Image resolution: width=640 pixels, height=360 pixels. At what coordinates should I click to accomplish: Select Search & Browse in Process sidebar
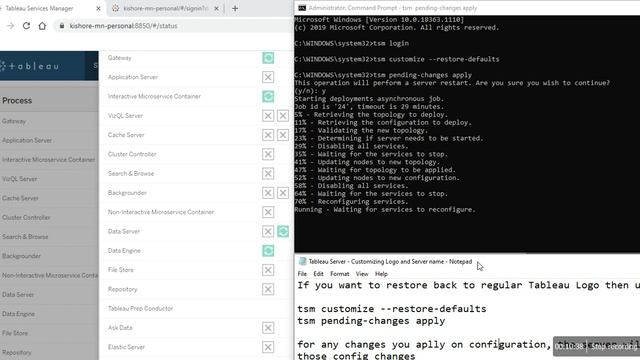point(25,237)
